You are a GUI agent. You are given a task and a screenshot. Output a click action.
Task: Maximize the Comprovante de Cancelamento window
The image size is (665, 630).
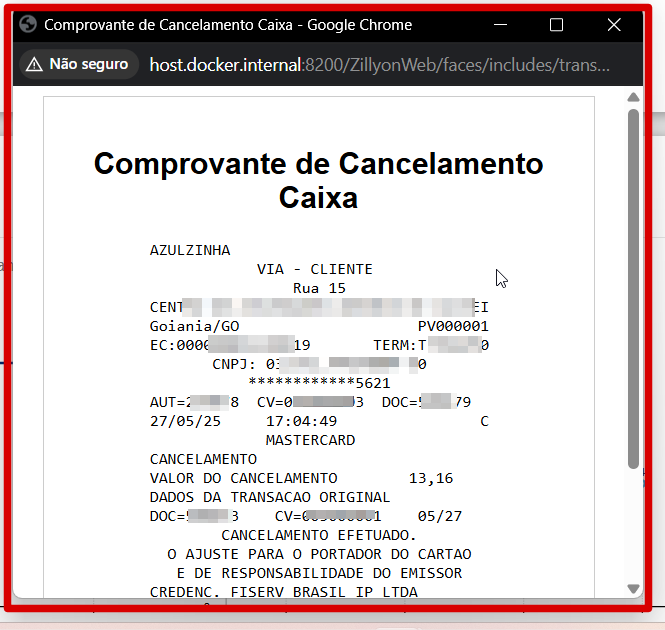click(557, 25)
